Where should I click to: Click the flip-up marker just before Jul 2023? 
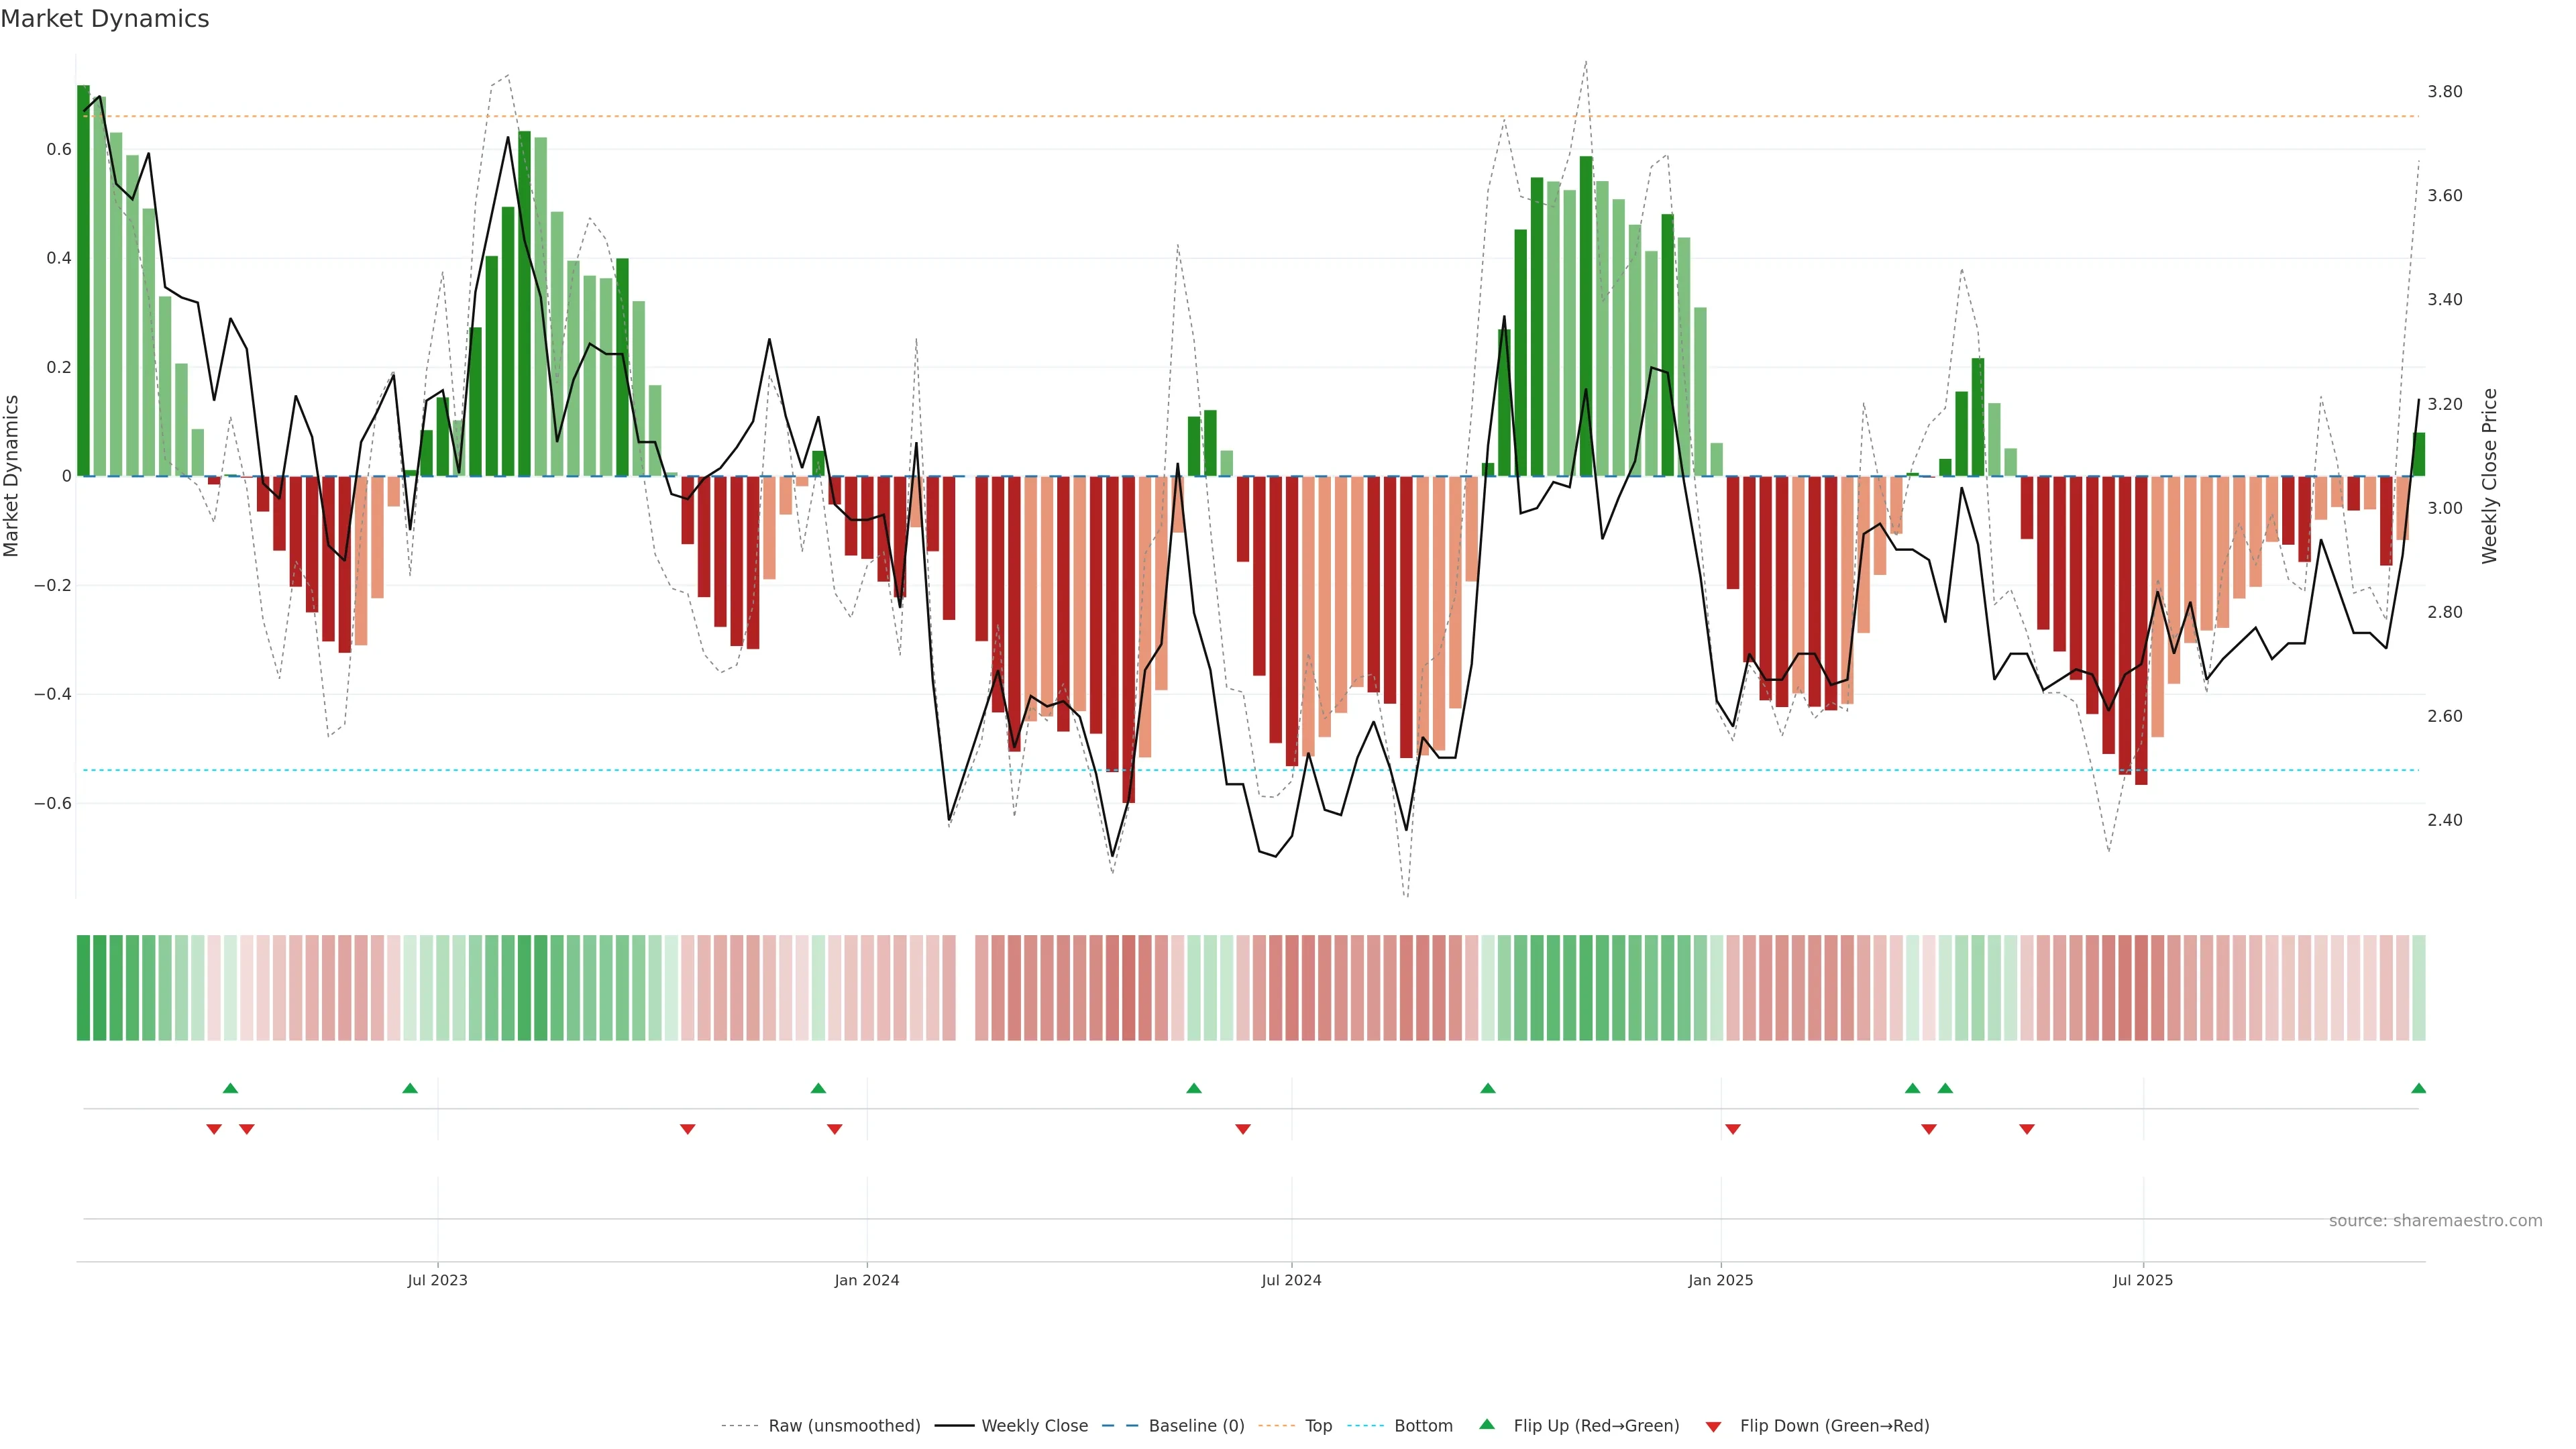tap(410, 1088)
